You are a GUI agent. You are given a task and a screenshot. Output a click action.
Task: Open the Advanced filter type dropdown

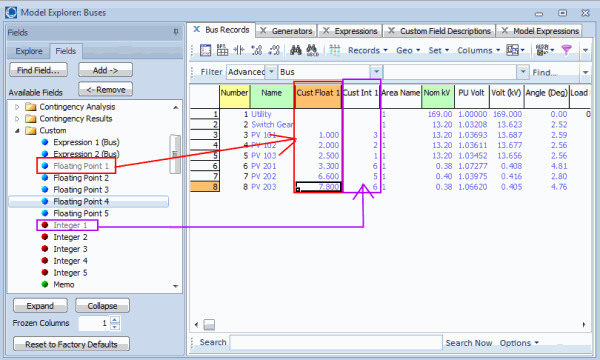tap(271, 72)
